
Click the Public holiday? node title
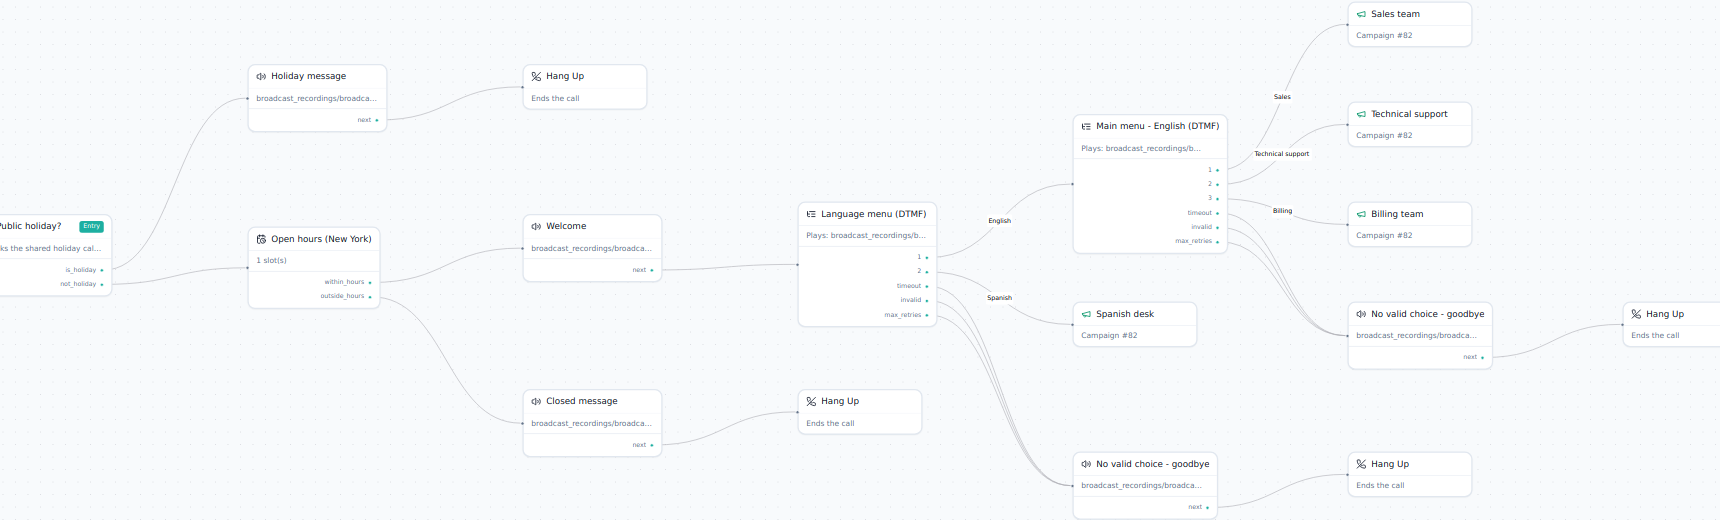tap(30, 226)
